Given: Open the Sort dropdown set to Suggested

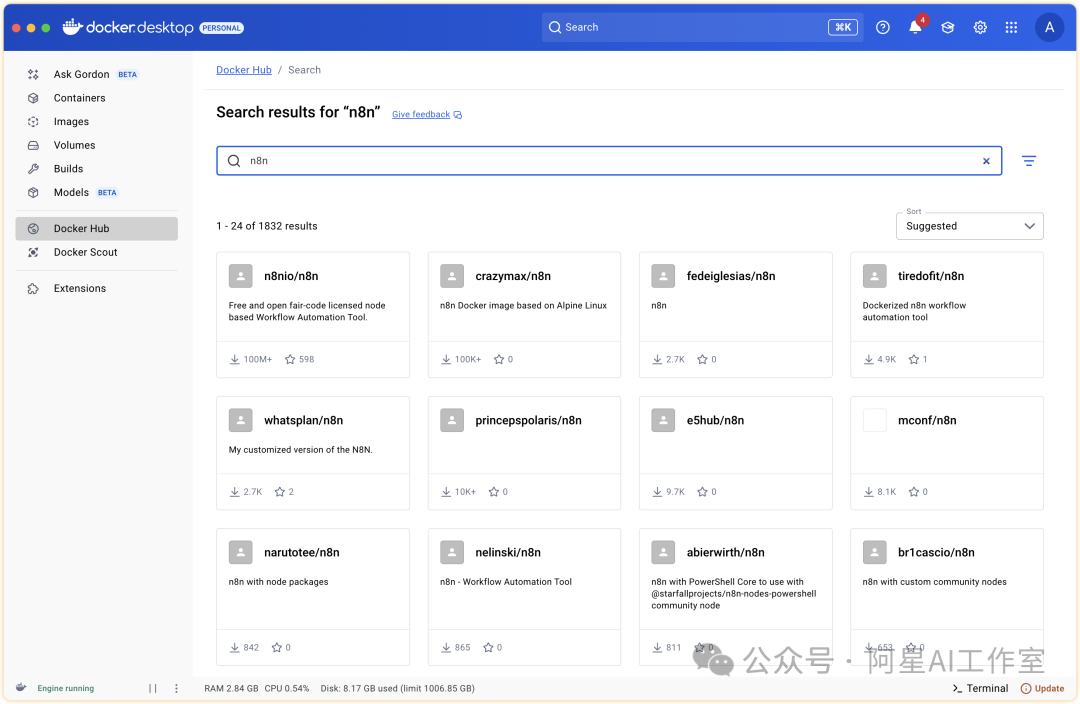Looking at the screenshot, I should (969, 226).
